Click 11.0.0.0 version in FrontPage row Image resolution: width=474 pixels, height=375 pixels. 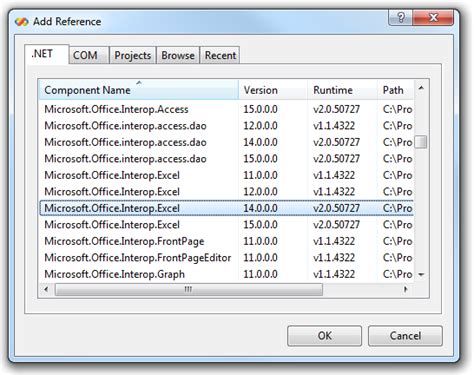point(260,241)
